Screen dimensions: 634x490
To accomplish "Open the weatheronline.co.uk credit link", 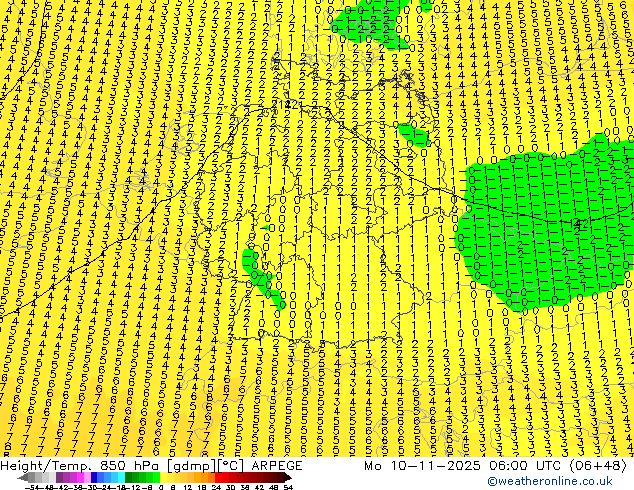I will [x=550, y=481].
